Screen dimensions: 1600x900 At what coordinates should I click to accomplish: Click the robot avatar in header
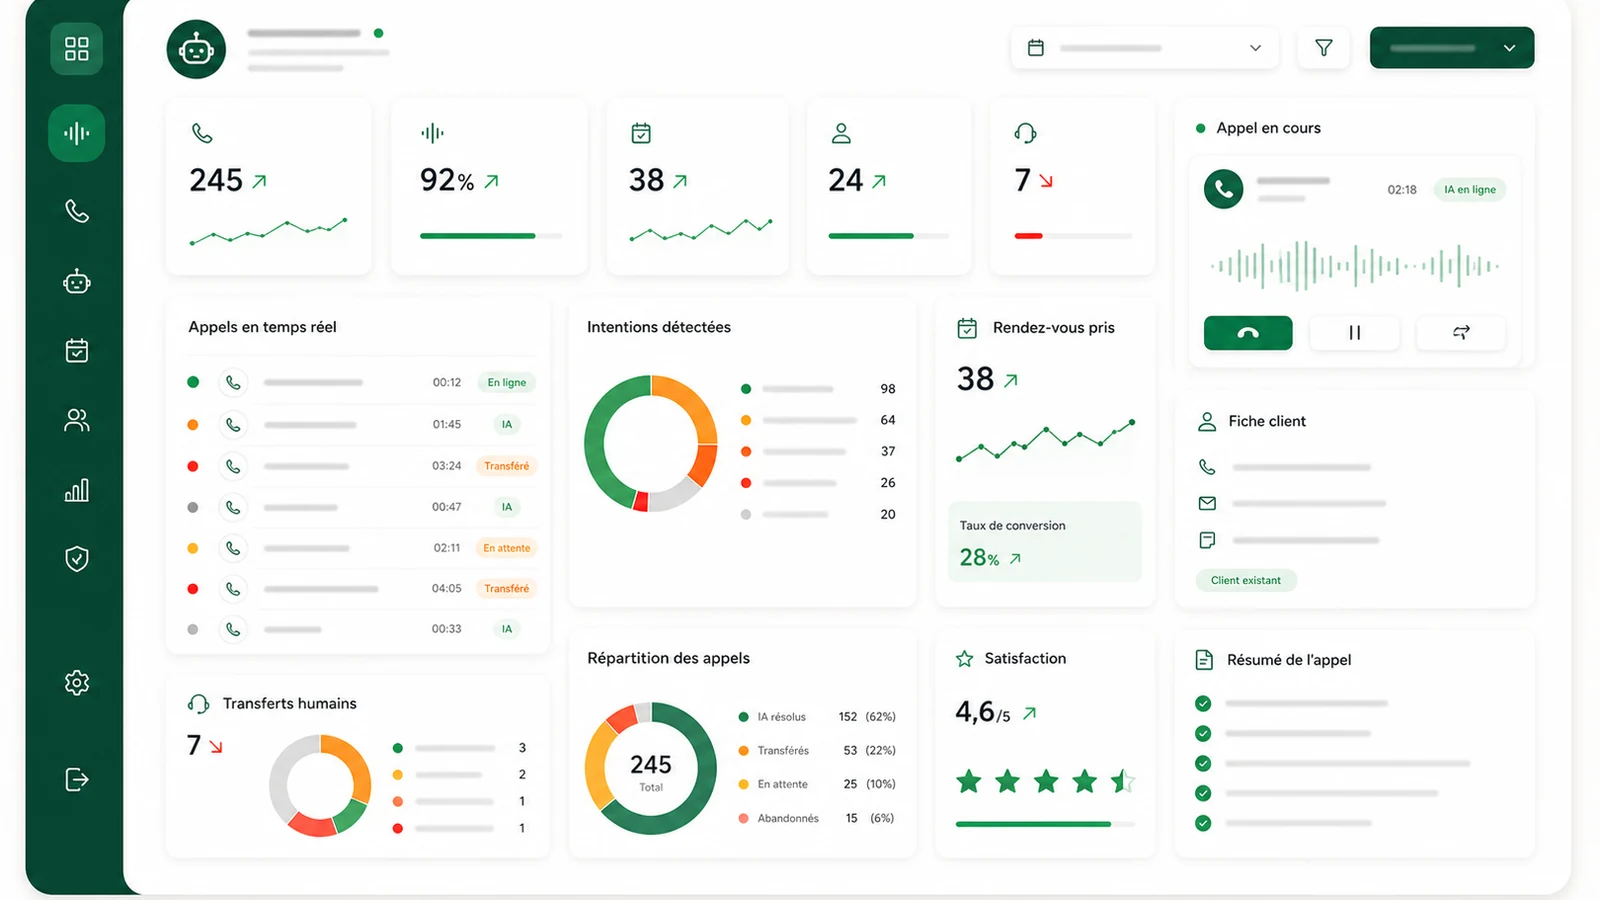click(196, 49)
